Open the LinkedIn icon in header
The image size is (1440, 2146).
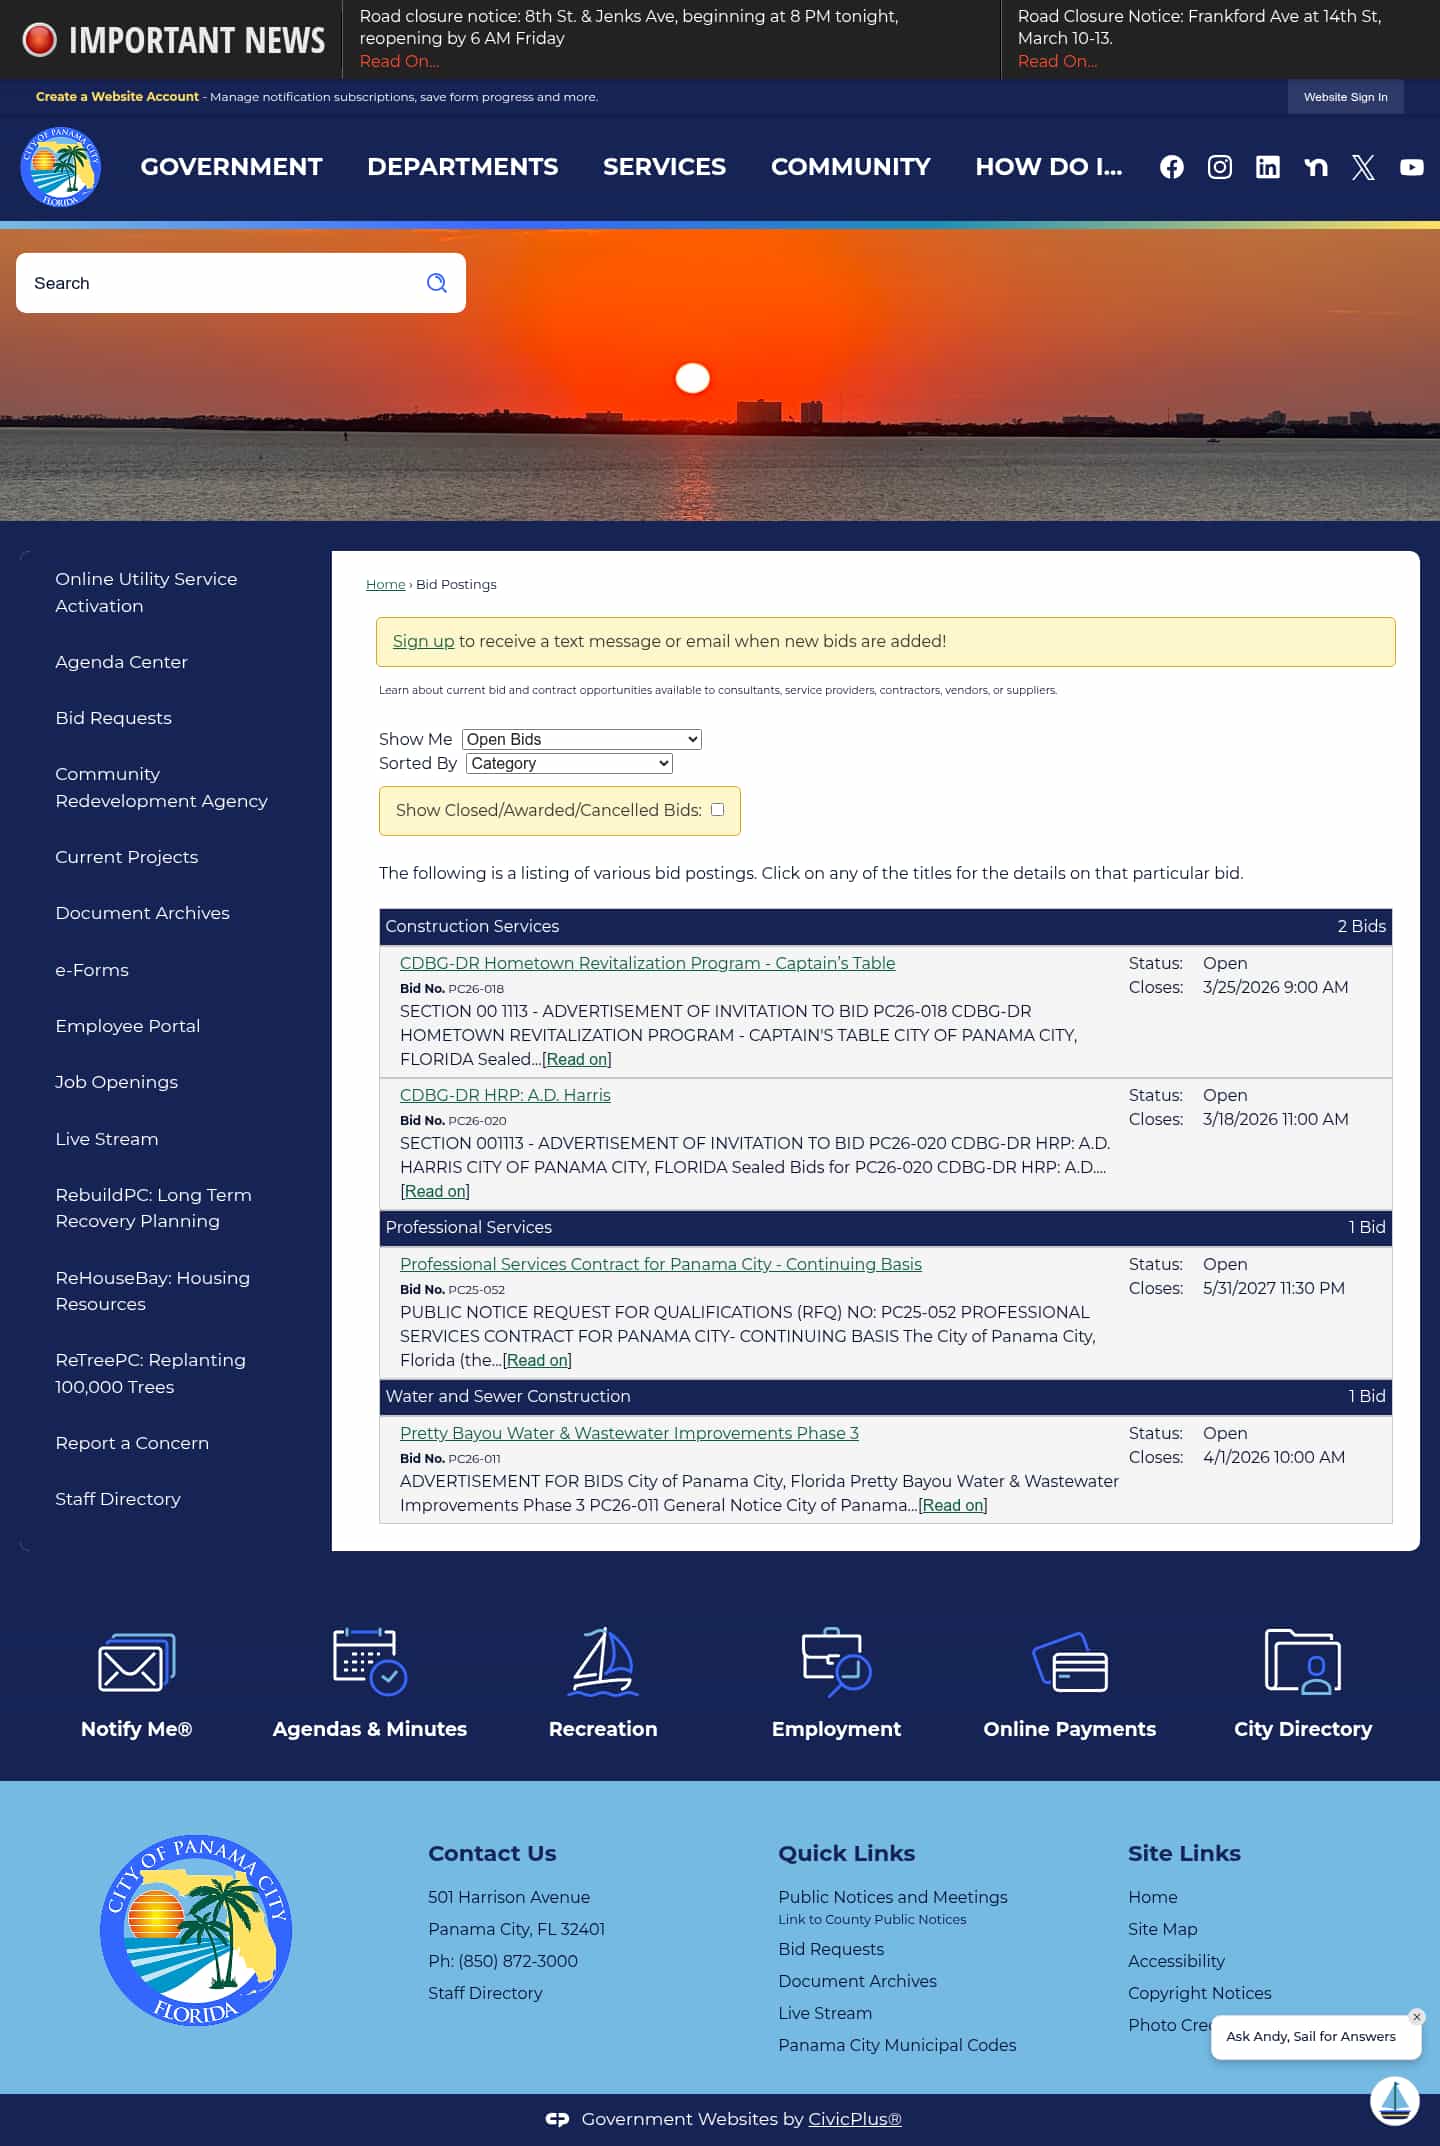pyautogui.click(x=1268, y=167)
